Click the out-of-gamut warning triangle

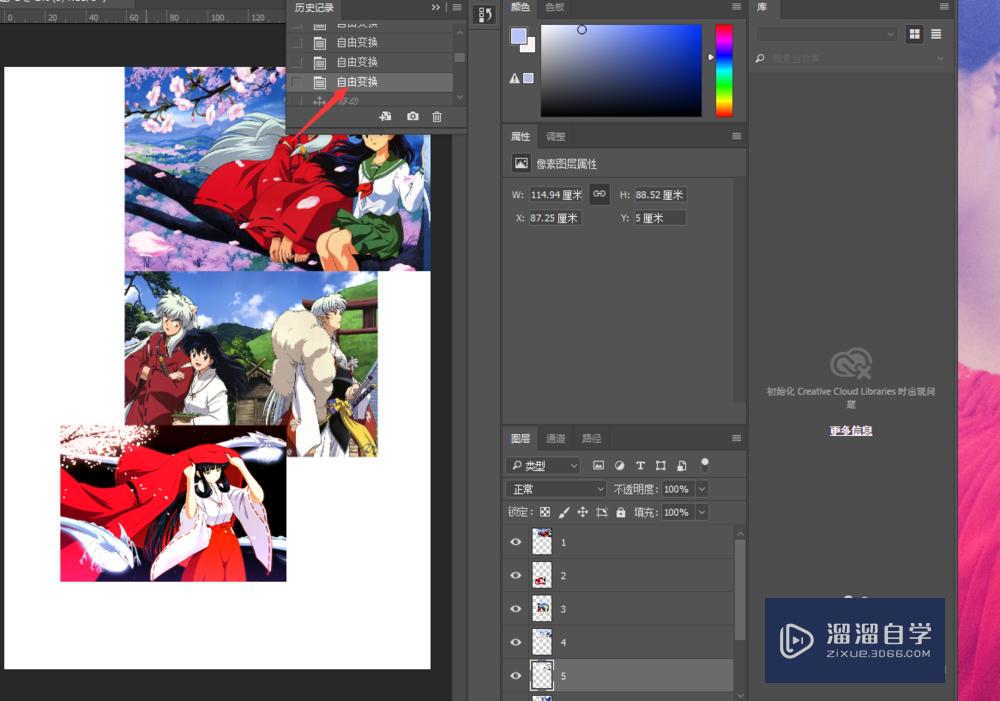515,78
